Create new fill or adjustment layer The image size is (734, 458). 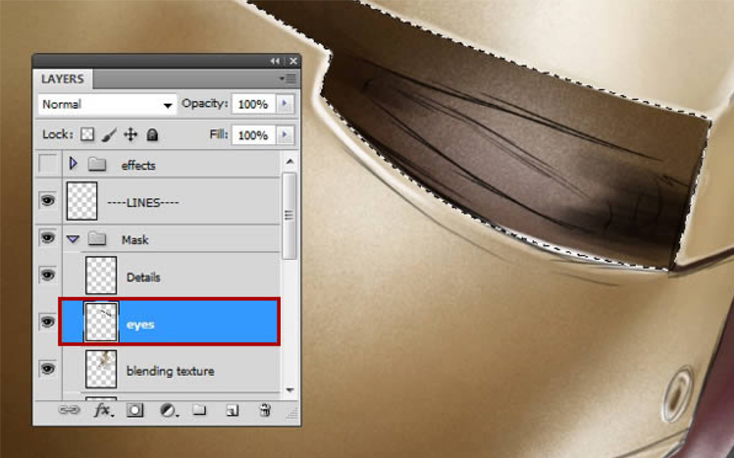click(x=167, y=411)
